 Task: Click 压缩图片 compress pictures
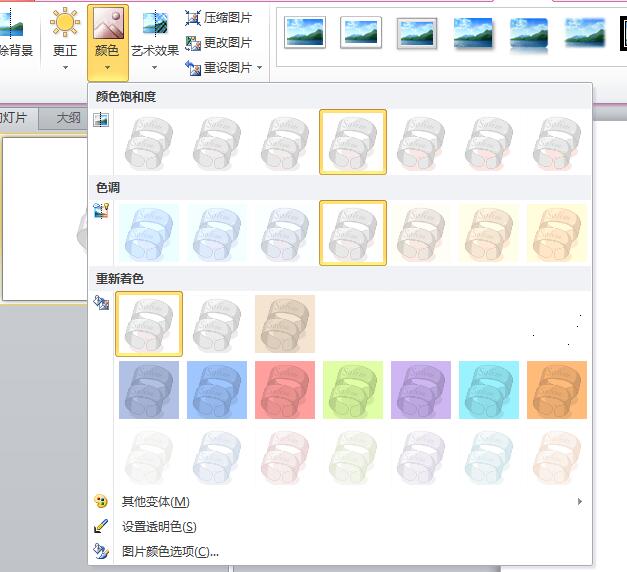point(218,18)
